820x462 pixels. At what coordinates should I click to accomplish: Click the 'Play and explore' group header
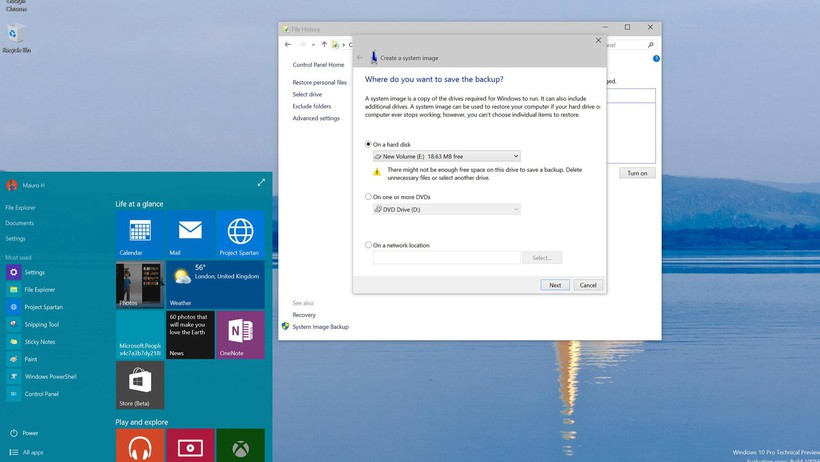click(x=142, y=422)
